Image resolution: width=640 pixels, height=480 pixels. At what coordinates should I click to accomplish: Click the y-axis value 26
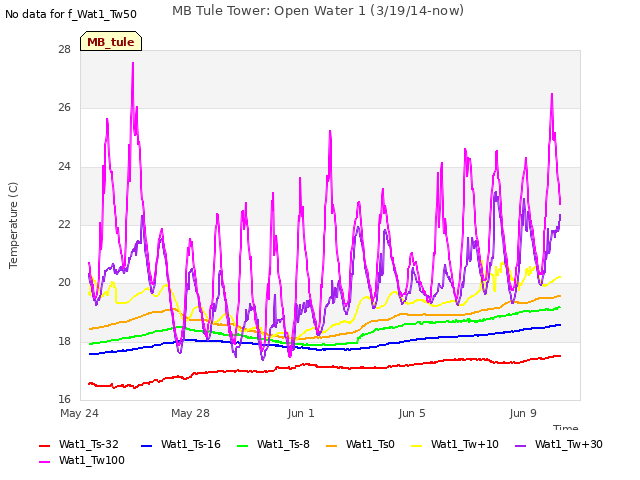(x=64, y=107)
